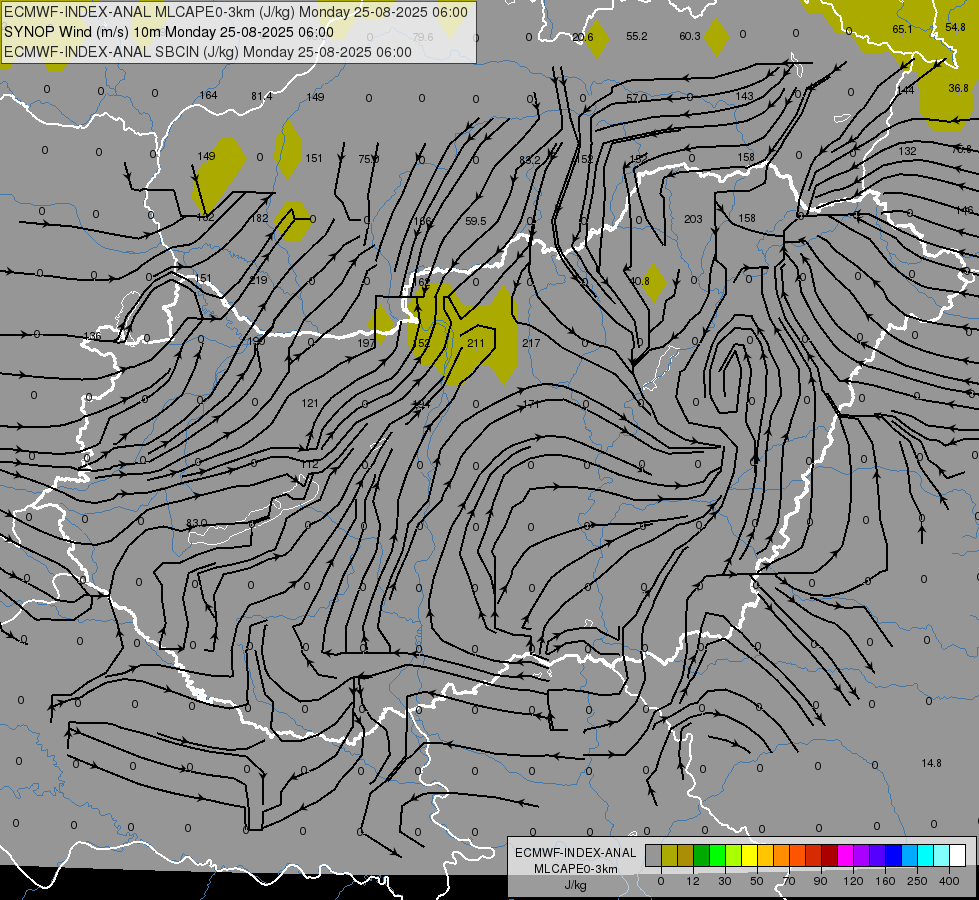This screenshot has width=979, height=900.
Task: Click the map value 20.6
Action: (x=583, y=37)
